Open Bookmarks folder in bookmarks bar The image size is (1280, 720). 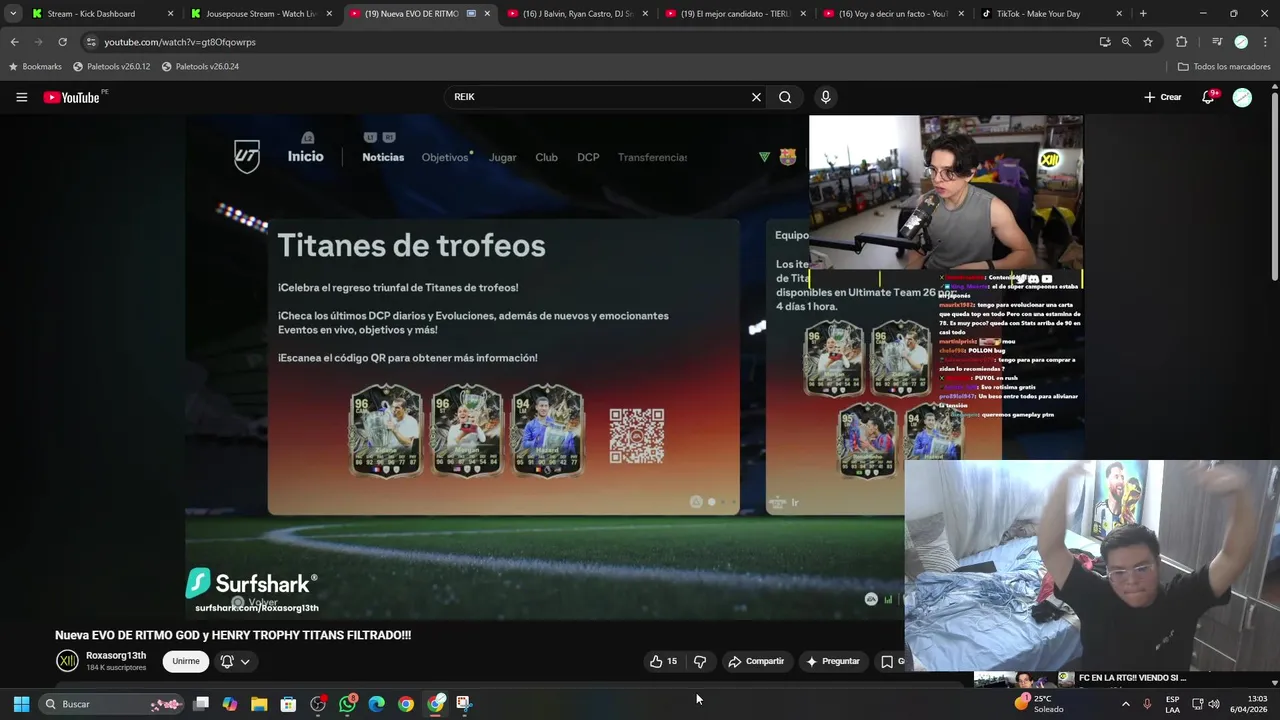(35, 66)
